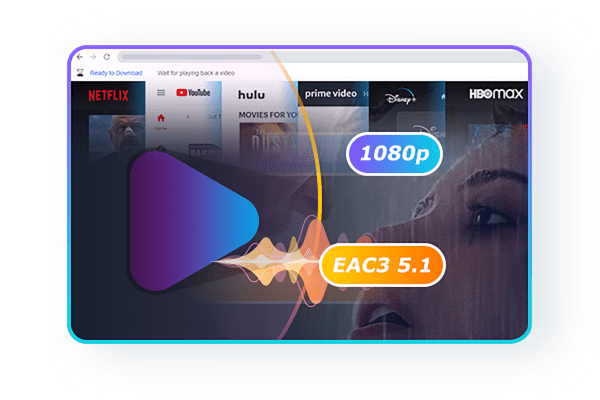This screenshot has width=600, height=400.
Task: Click the browser forward arrow
Action: [x=93, y=57]
